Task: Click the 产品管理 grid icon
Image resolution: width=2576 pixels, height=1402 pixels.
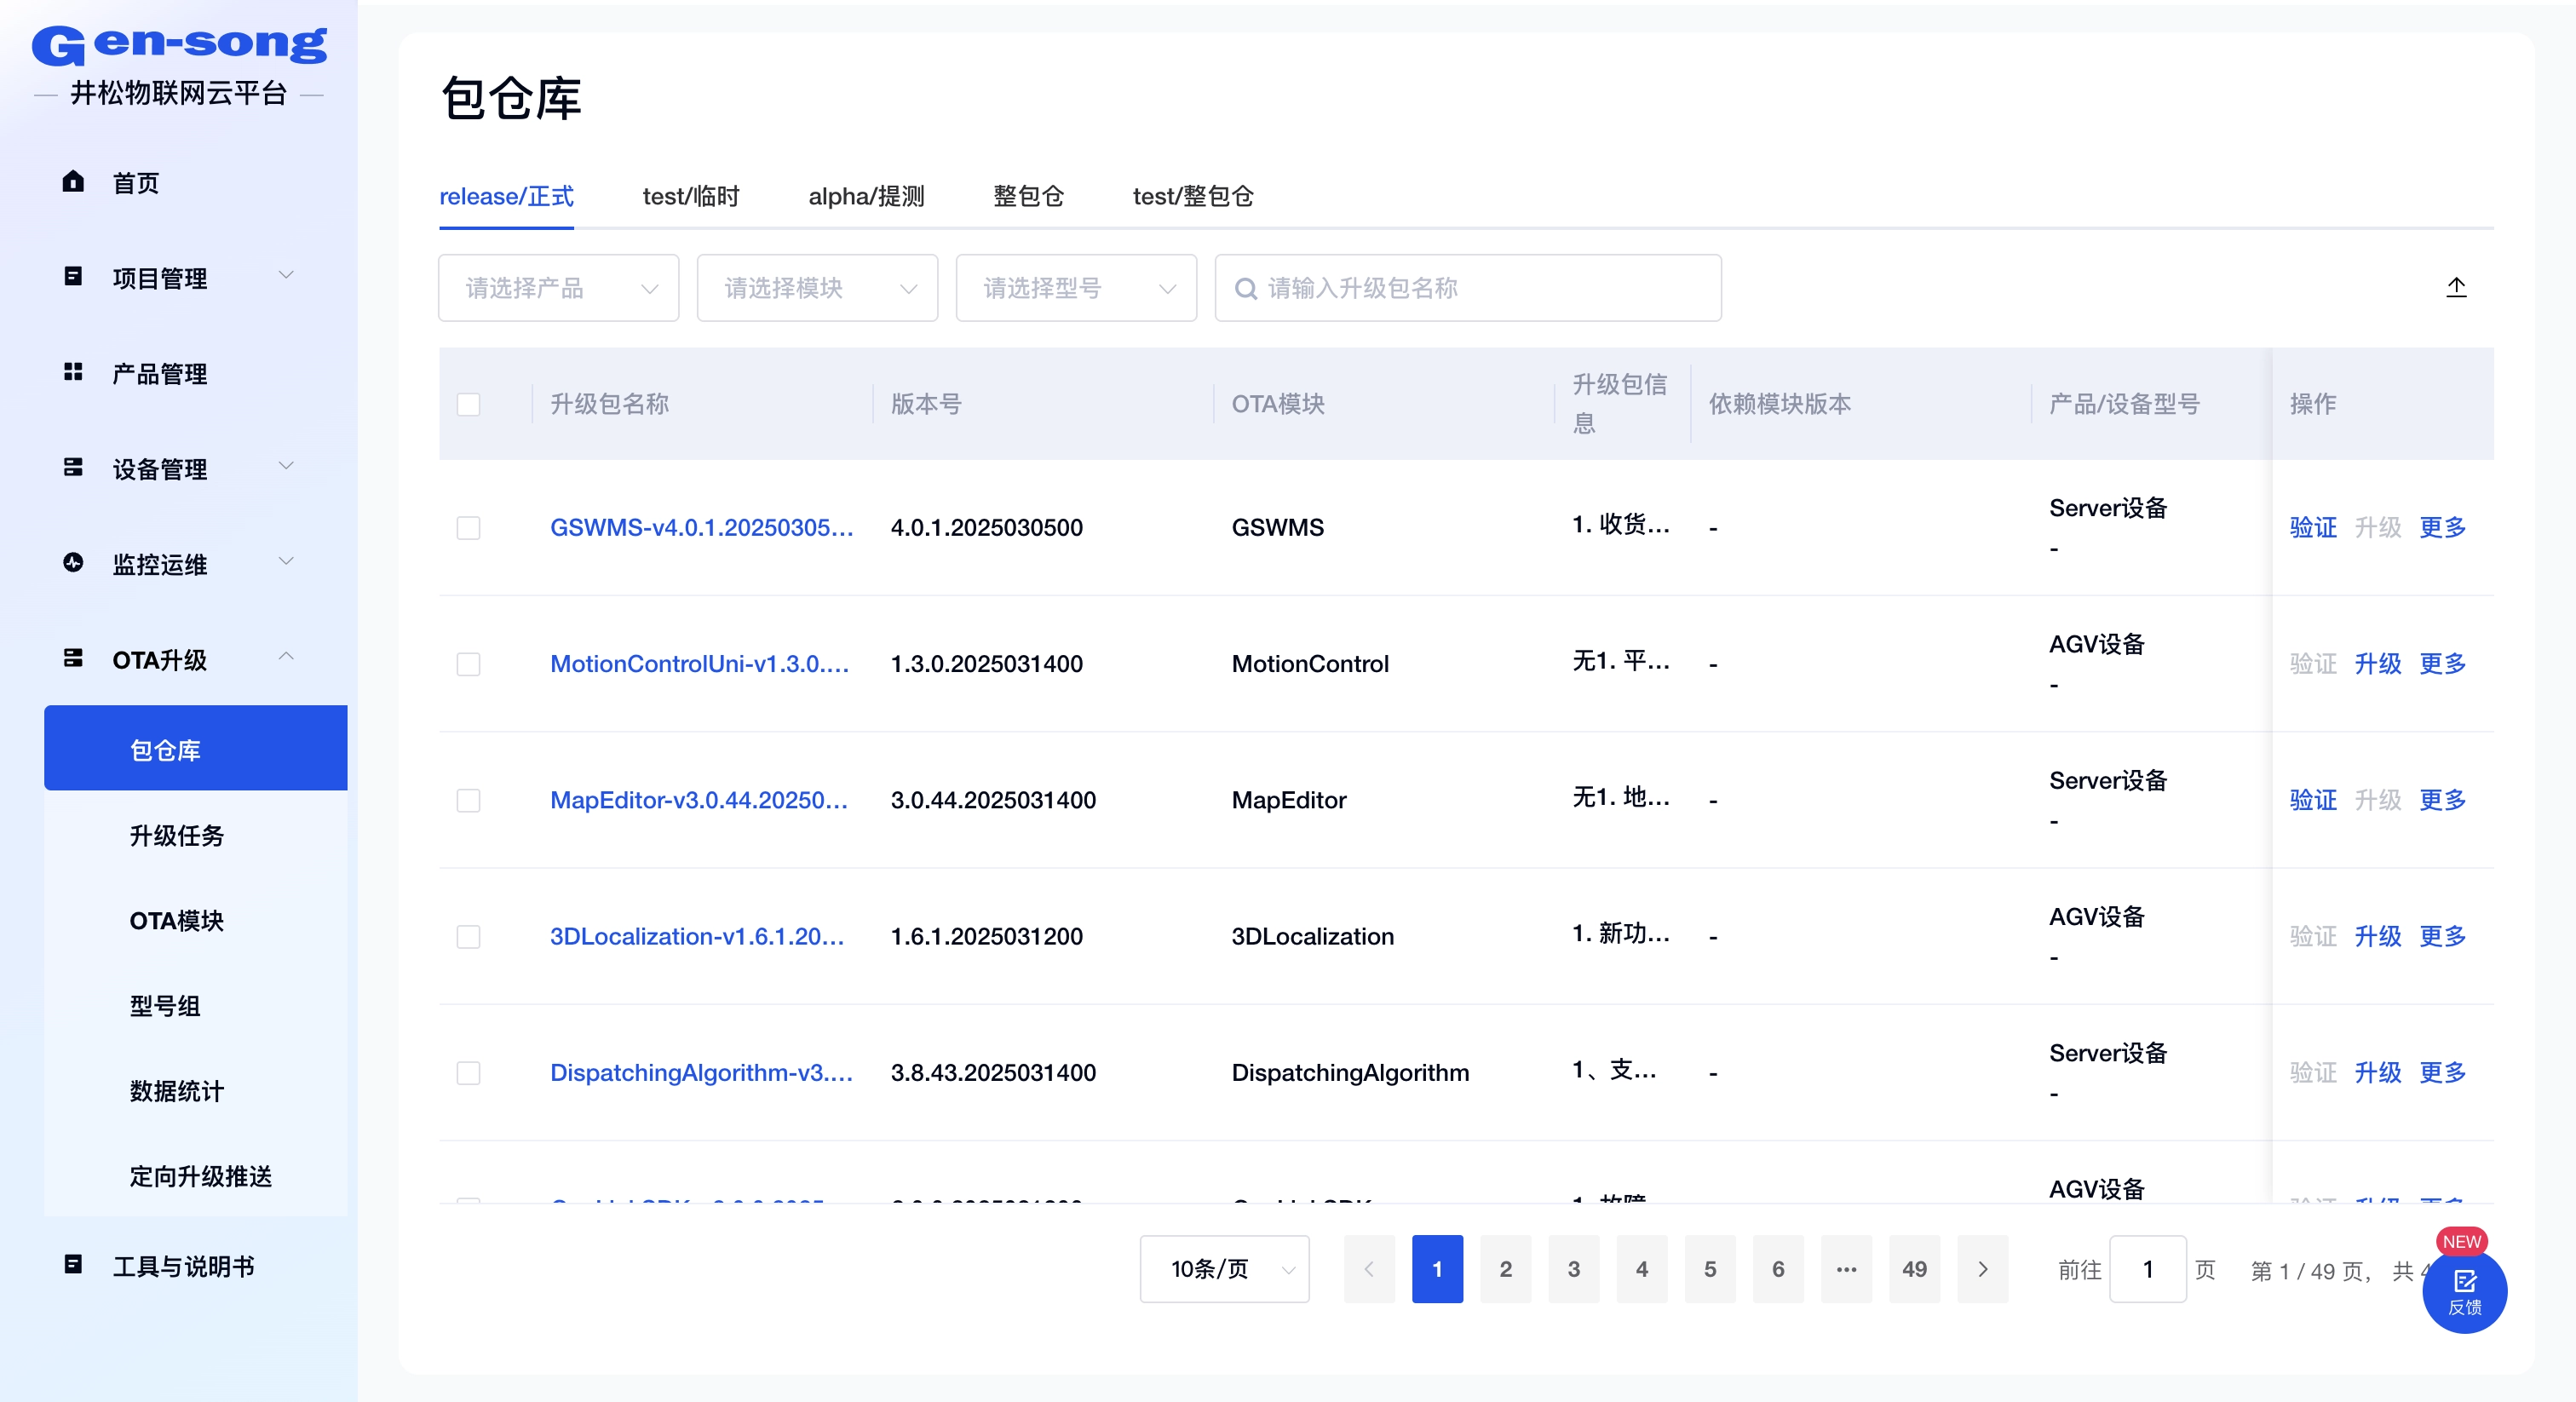Action: (73, 372)
